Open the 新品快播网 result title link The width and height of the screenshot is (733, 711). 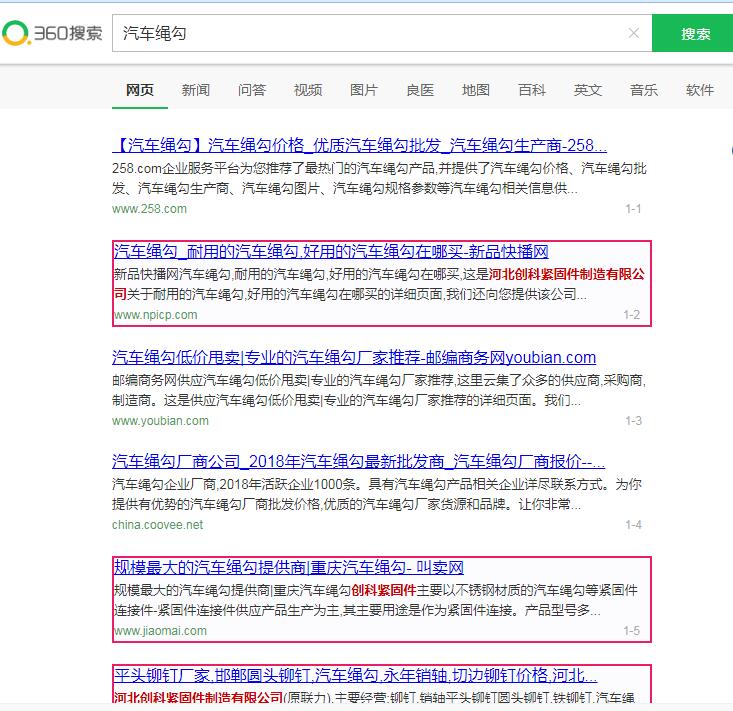point(331,251)
